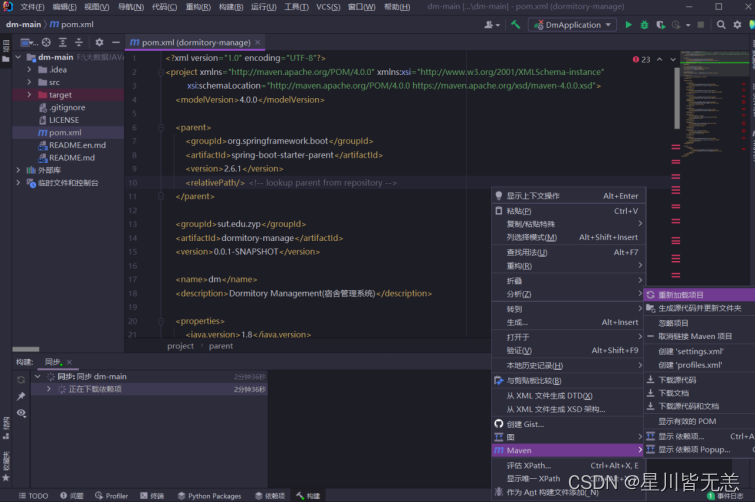This screenshot has height=502, width=756.
Task: Collapse all in project panel
Action: tap(79, 42)
